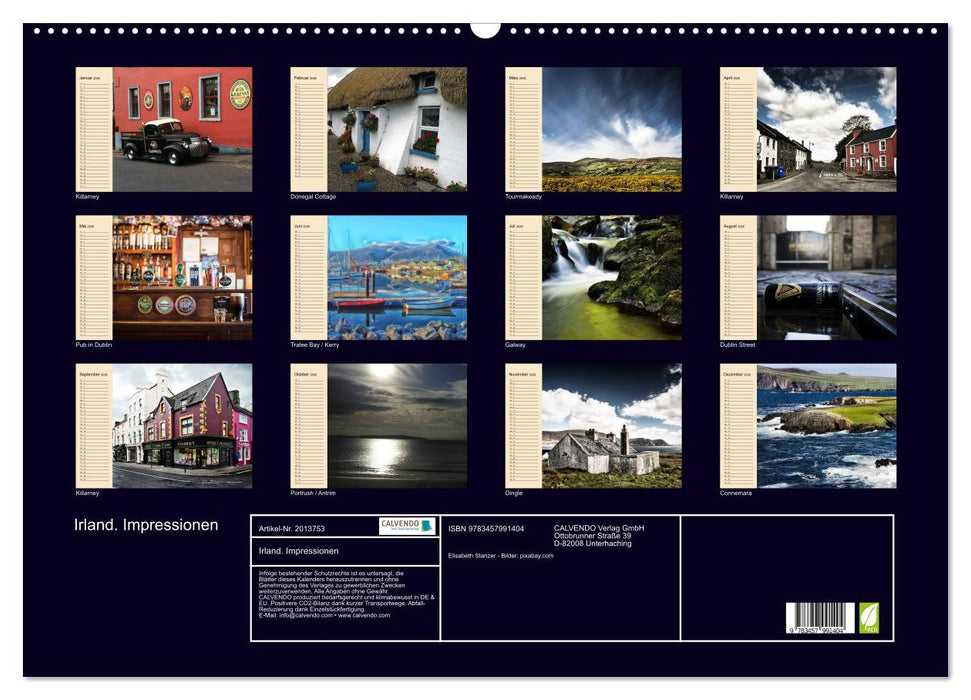Click the large 'Irland. Impressionen' title at left
The height and width of the screenshot is (700, 971).
pyautogui.click(x=146, y=525)
